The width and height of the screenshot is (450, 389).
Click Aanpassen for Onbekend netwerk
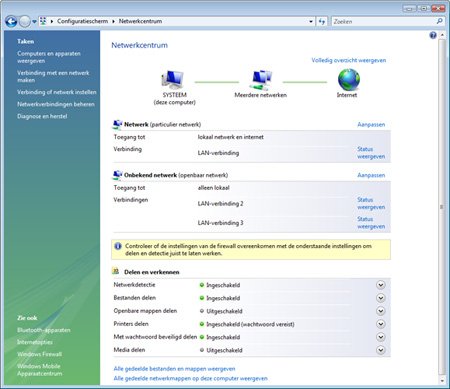pos(371,175)
